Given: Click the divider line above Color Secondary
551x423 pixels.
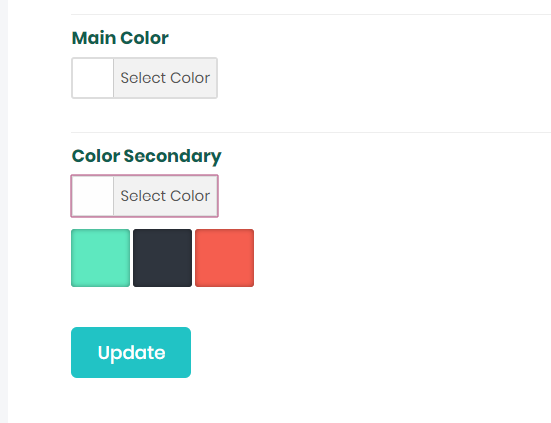Looking at the screenshot, I should point(311,132).
